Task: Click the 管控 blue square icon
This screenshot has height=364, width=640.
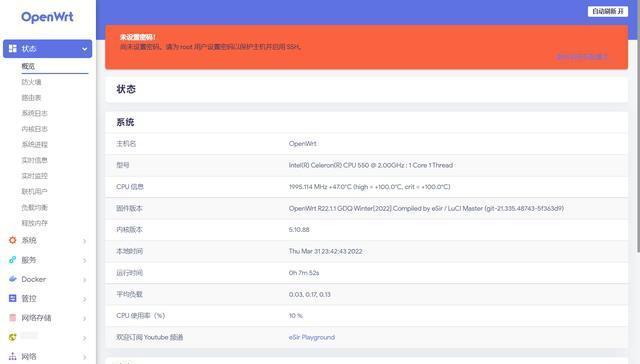Action: (13, 298)
